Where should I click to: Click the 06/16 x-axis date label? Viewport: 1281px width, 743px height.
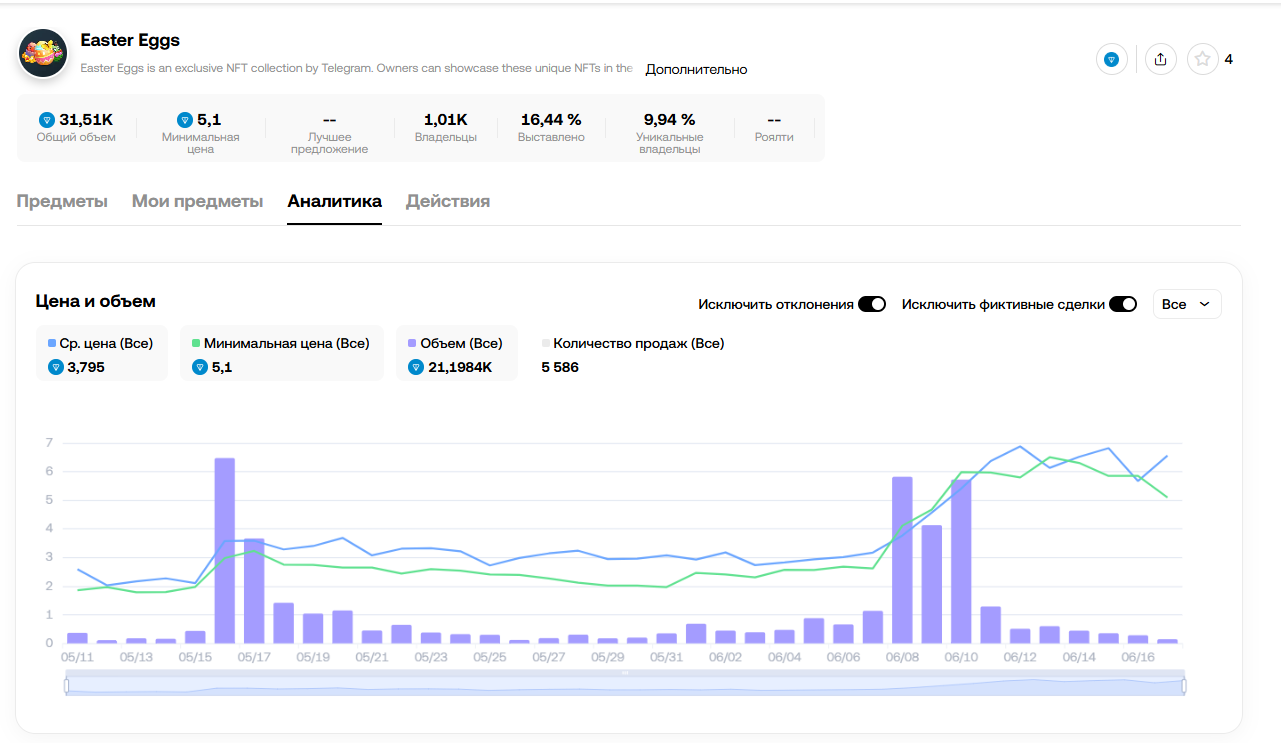[x=1138, y=657]
